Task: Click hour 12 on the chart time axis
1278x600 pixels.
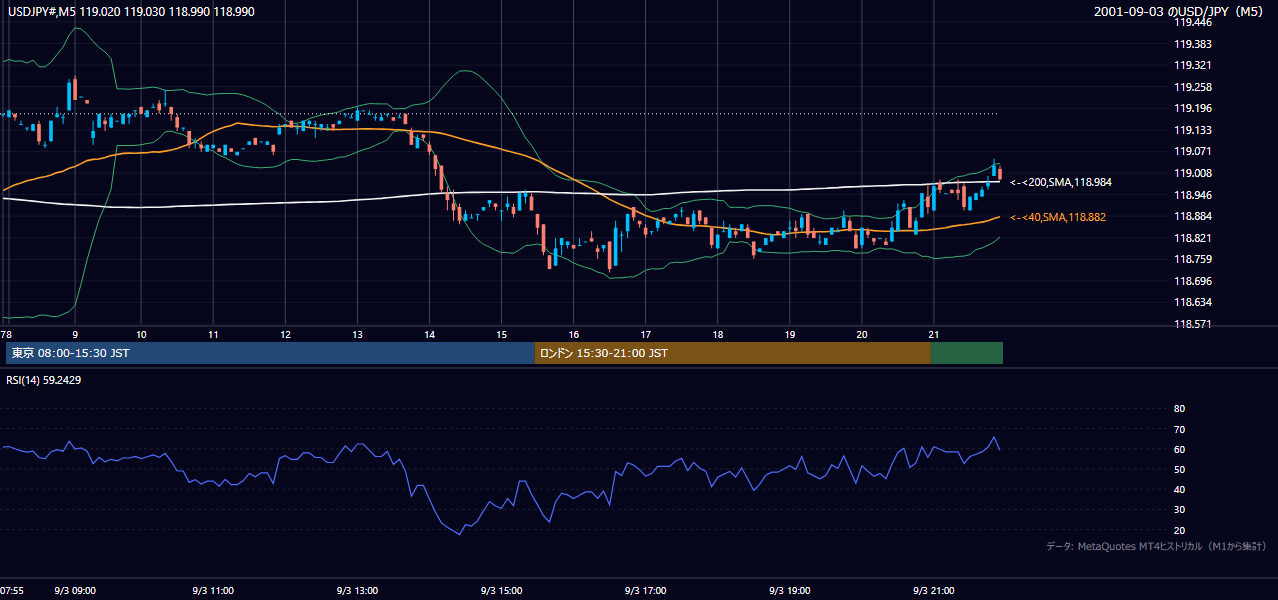Action: (x=285, y=334)
